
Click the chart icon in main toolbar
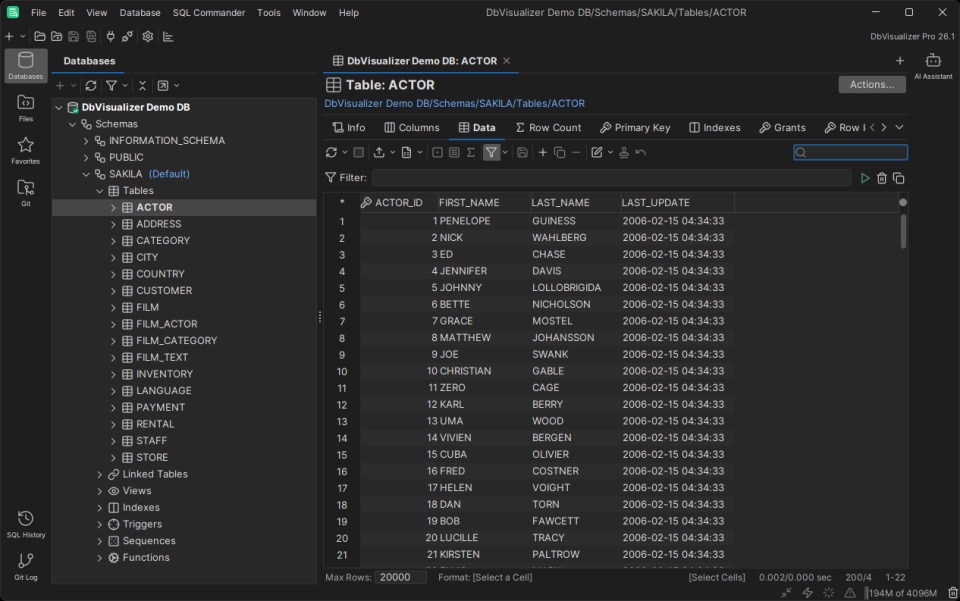point(168,36)
